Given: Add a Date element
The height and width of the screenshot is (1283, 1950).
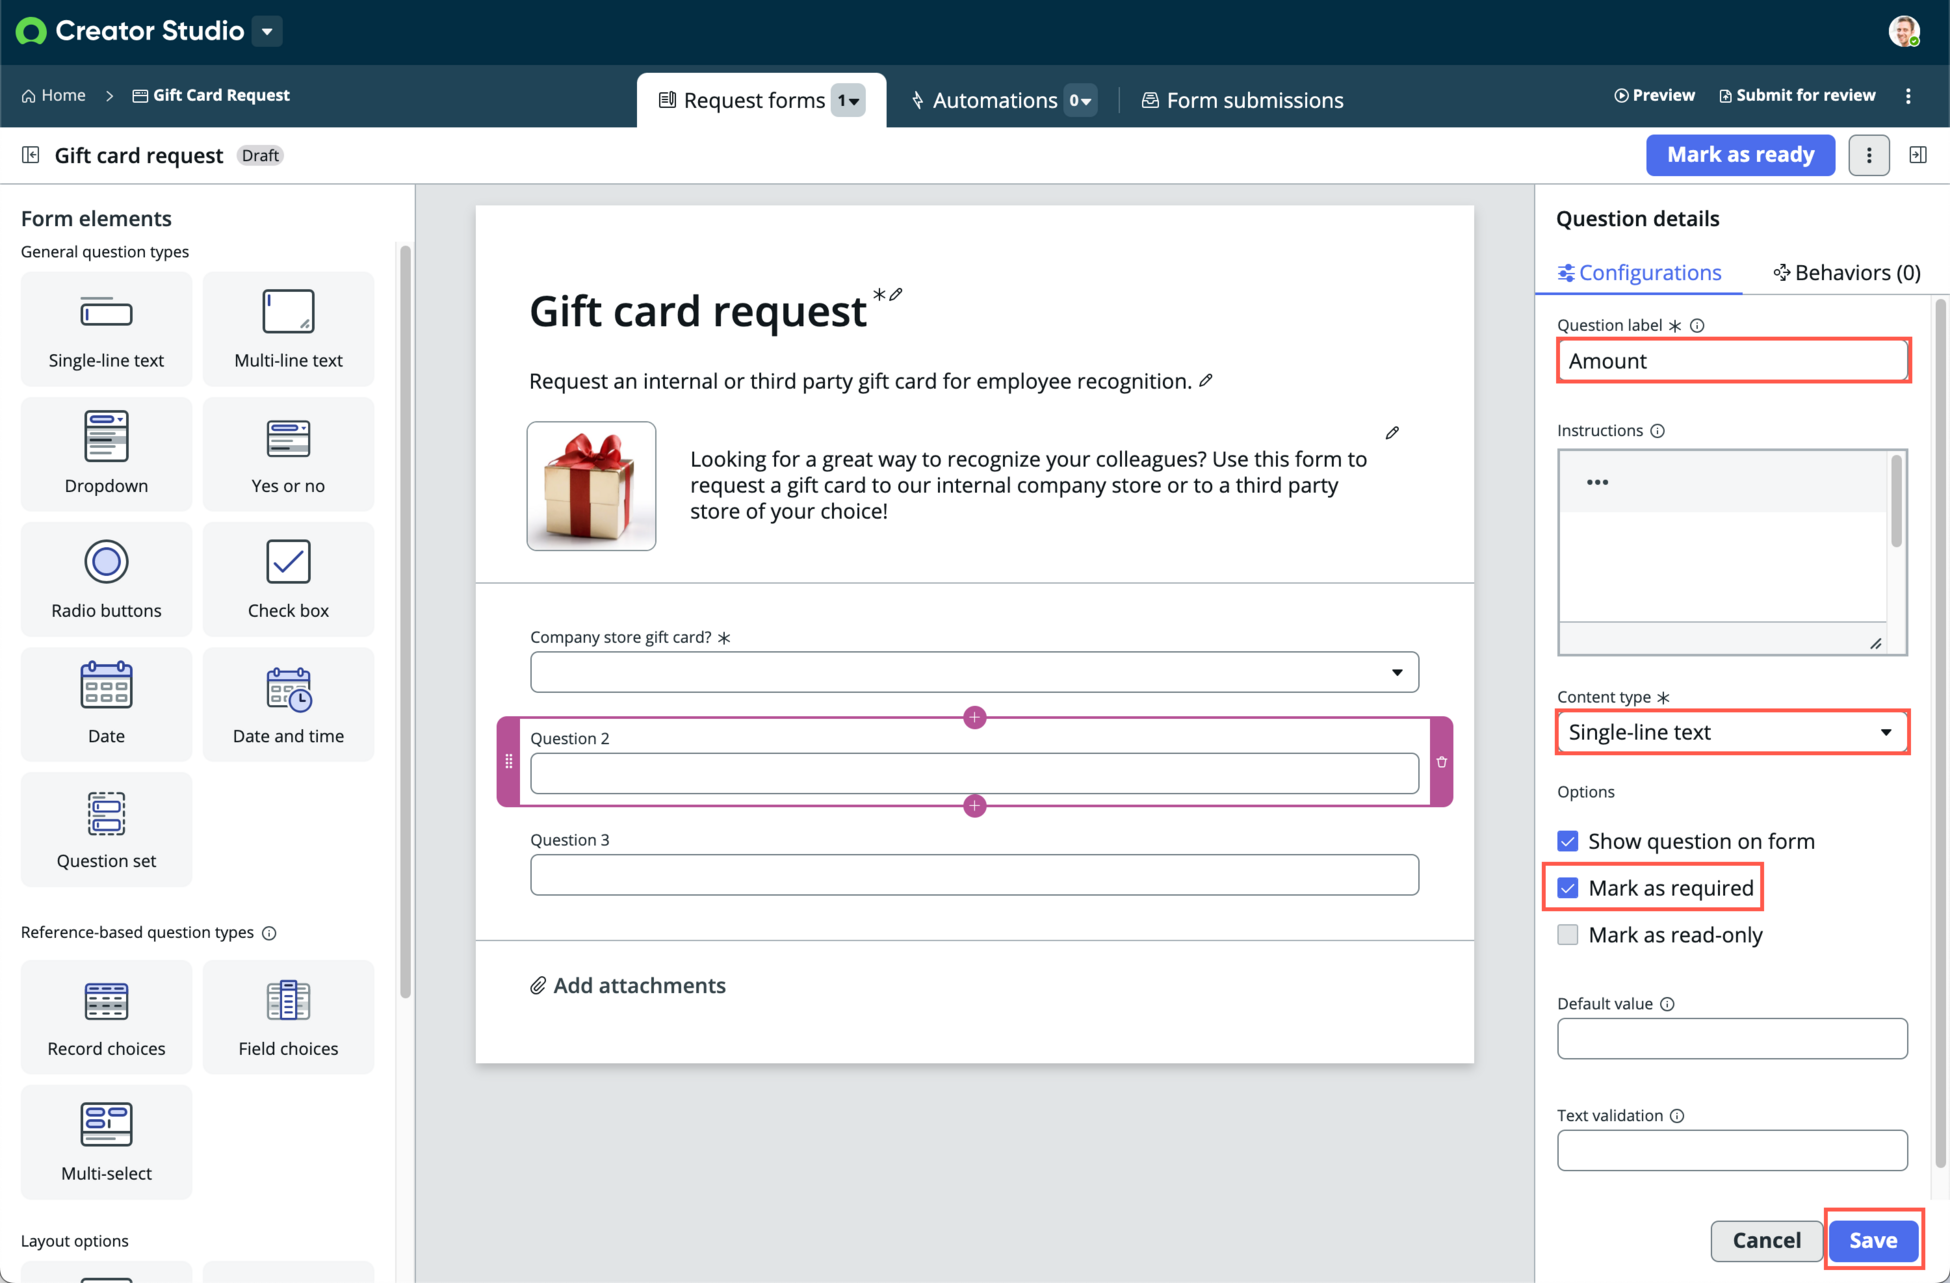Looking at the screenshot, I should point(106,704).
